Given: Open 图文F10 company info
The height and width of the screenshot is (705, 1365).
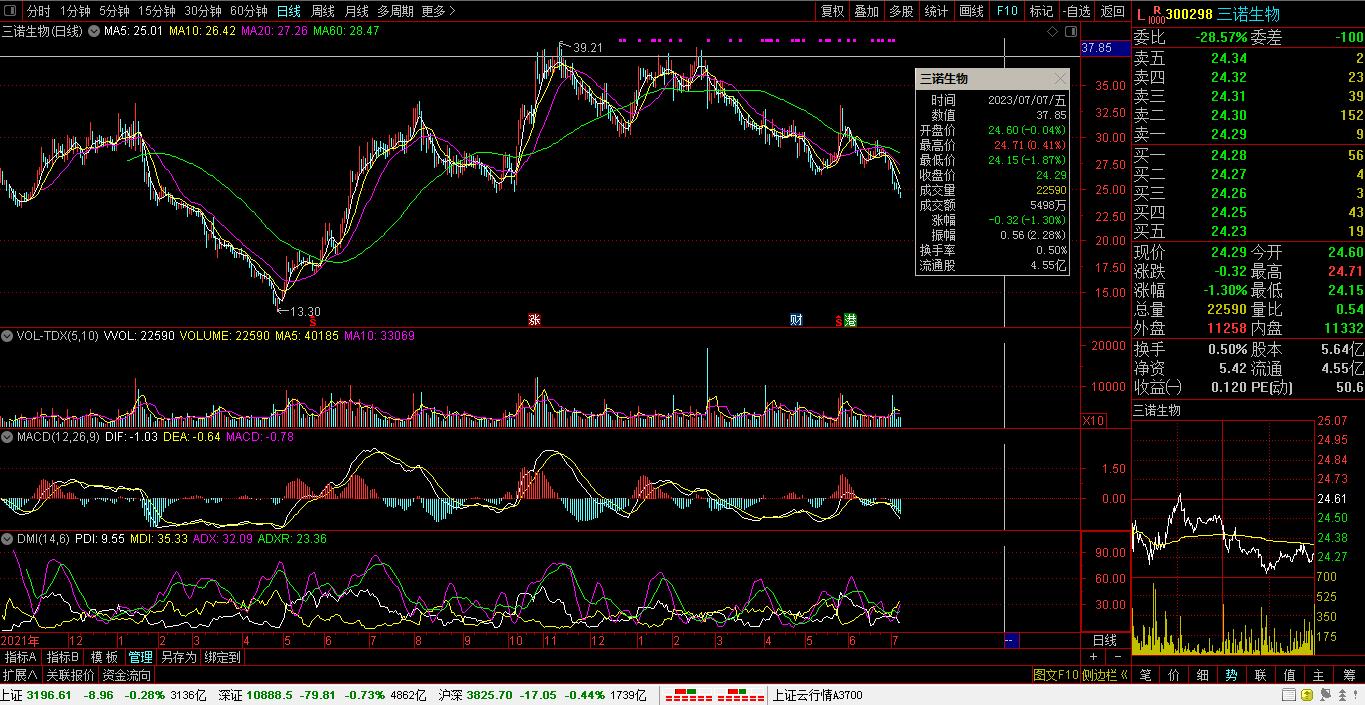Looking at the screenshot, I should tap(1056, 675).
